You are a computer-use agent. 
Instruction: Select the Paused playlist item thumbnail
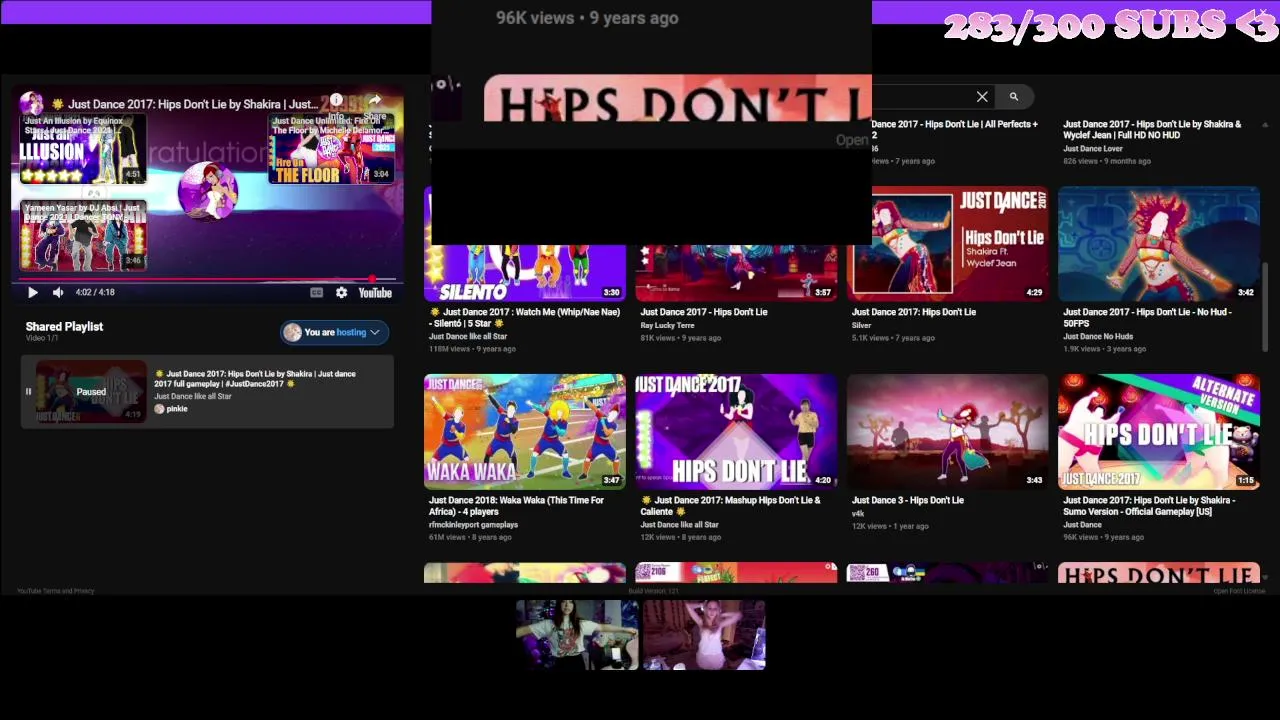[x=91, y=392]
